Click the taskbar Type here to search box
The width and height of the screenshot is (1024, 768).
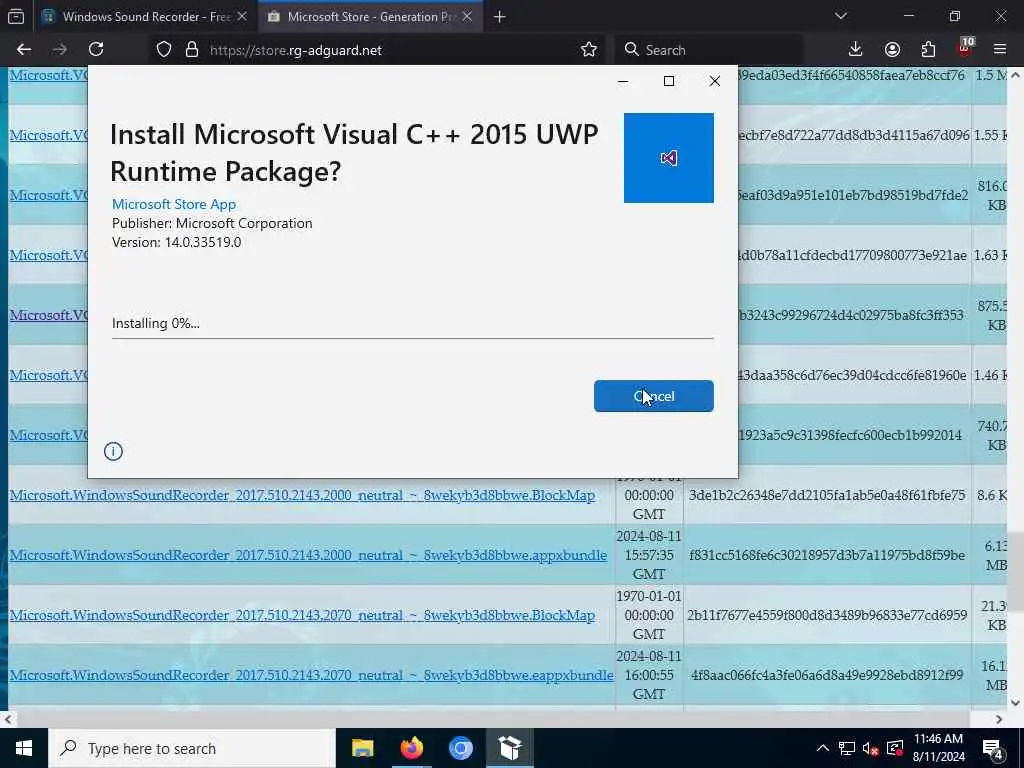click(192, 748)
